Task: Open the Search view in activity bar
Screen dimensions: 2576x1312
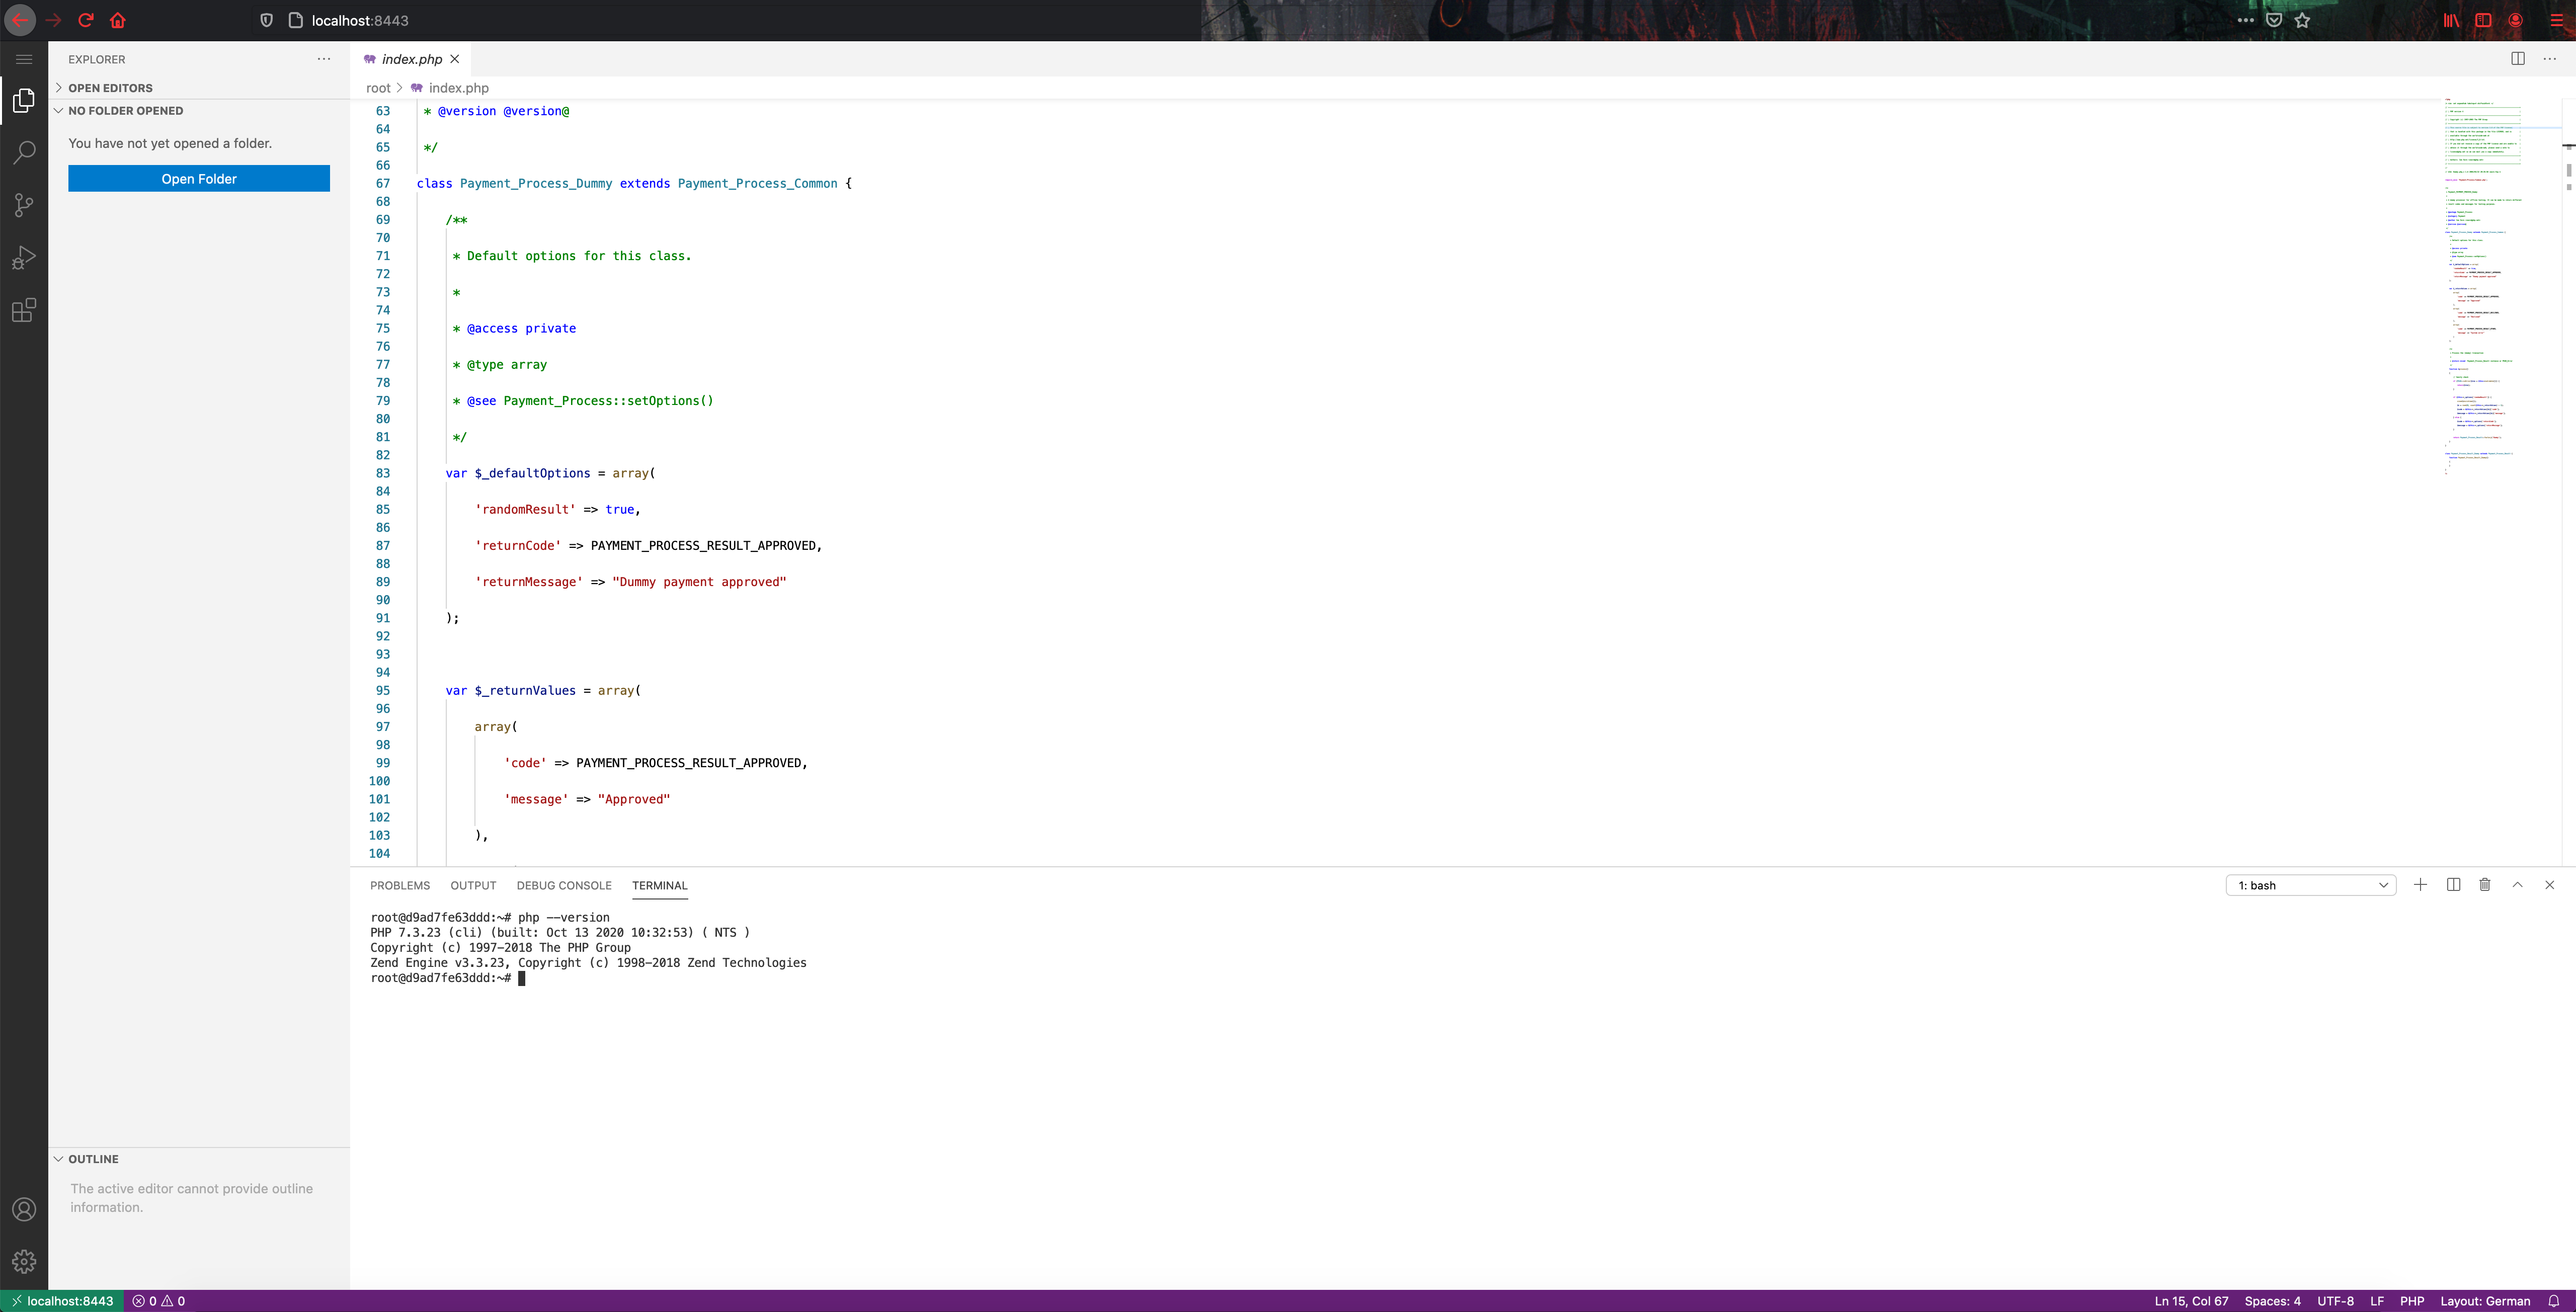Action: coord(24,153)
